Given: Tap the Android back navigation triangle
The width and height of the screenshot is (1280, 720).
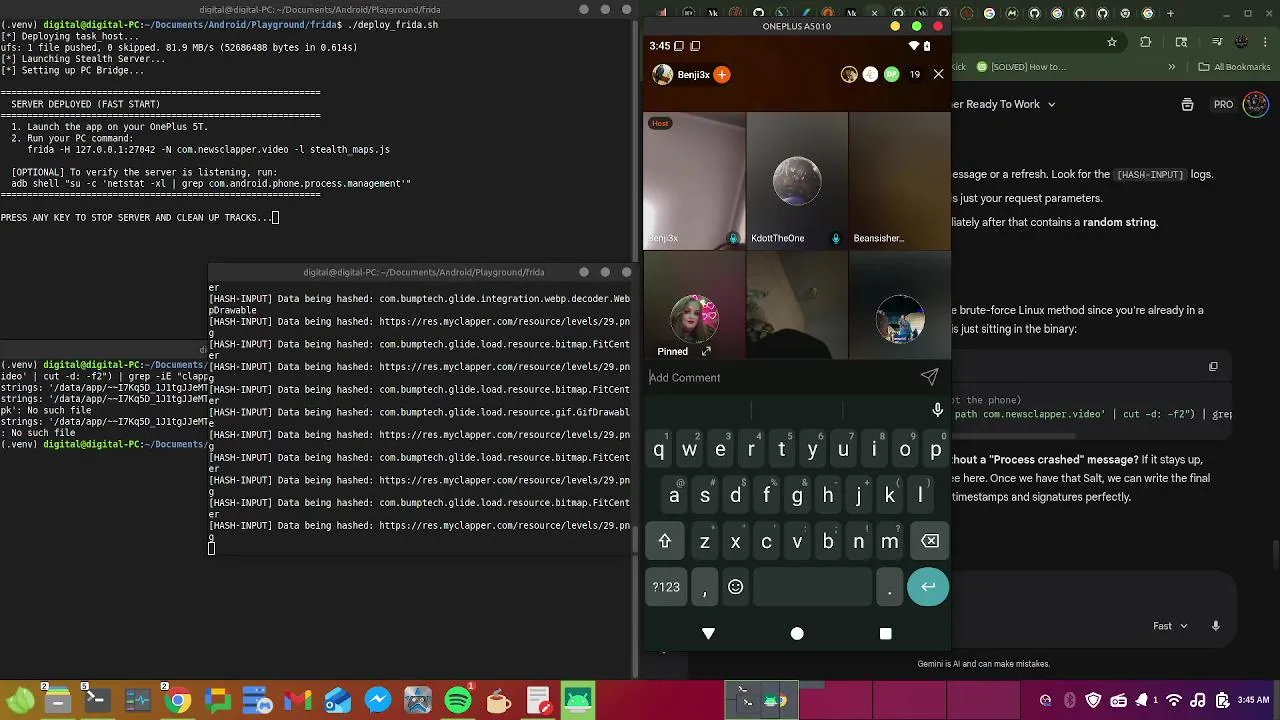Looking at the screenshot, I should [x=708, y=634].
